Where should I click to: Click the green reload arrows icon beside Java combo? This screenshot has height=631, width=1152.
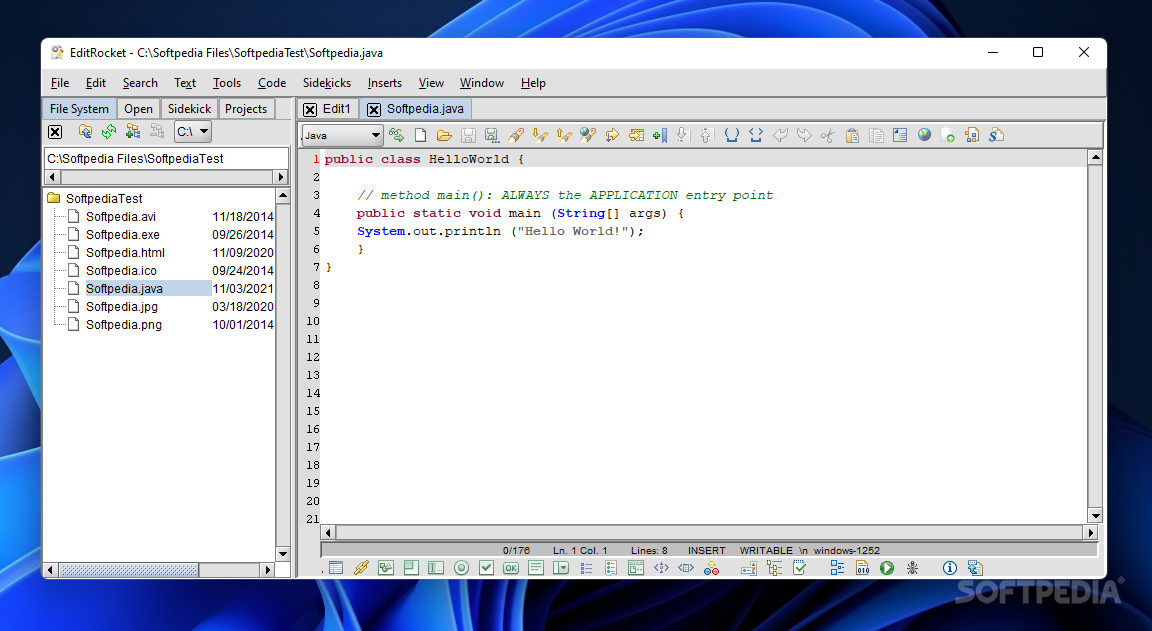(397, 135)
